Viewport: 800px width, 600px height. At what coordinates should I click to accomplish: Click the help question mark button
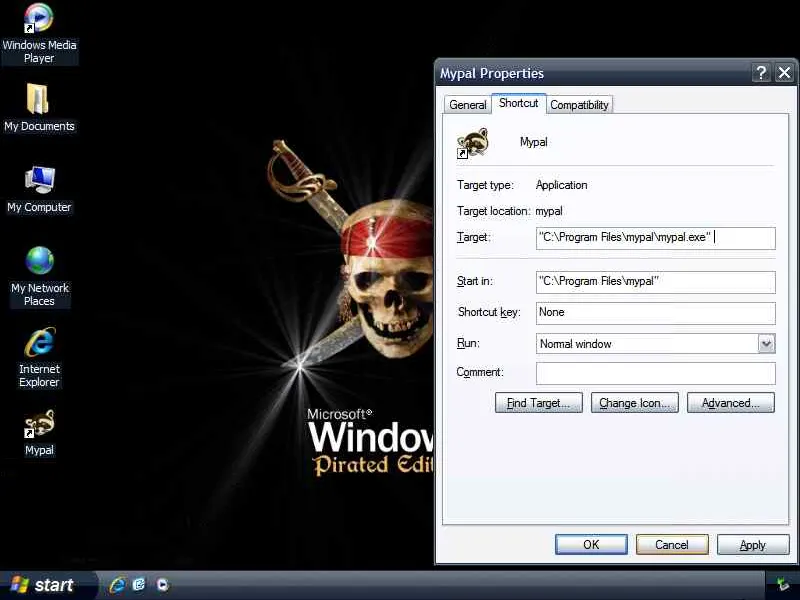point(761,73)
